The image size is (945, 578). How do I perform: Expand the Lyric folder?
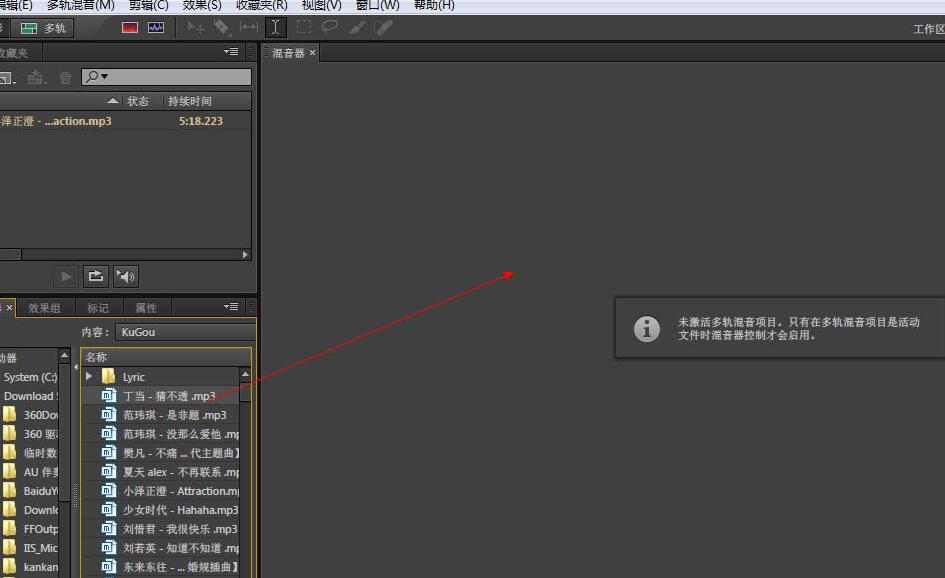[x=89, y=376]
